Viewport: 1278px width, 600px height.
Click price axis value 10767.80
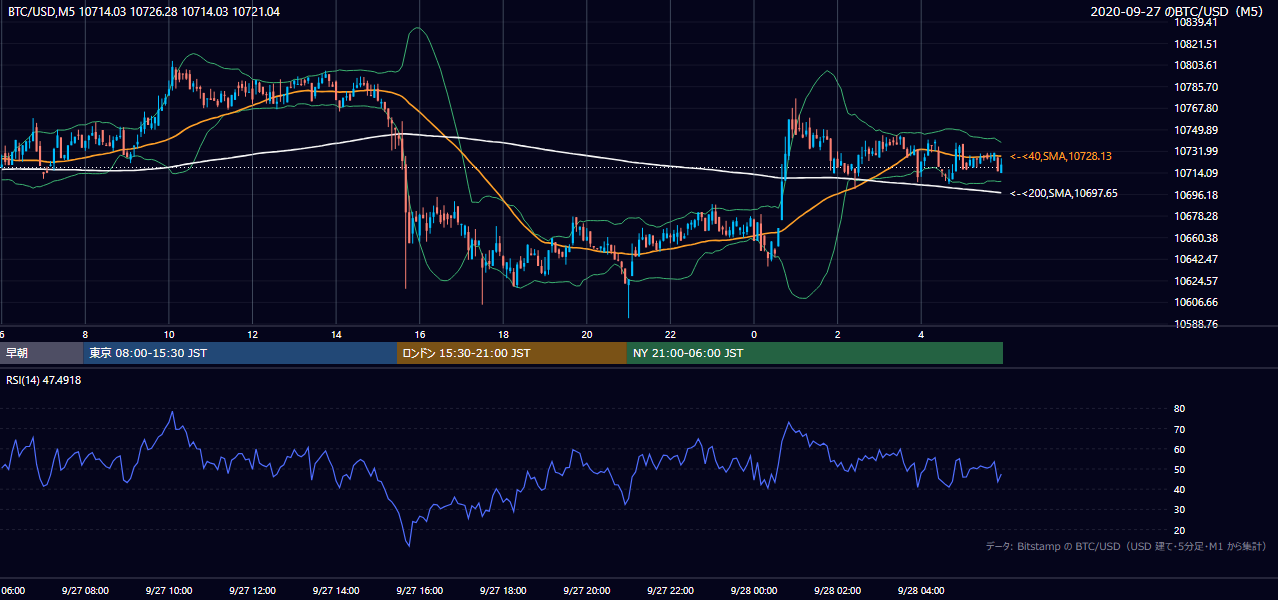point(1196,108)
